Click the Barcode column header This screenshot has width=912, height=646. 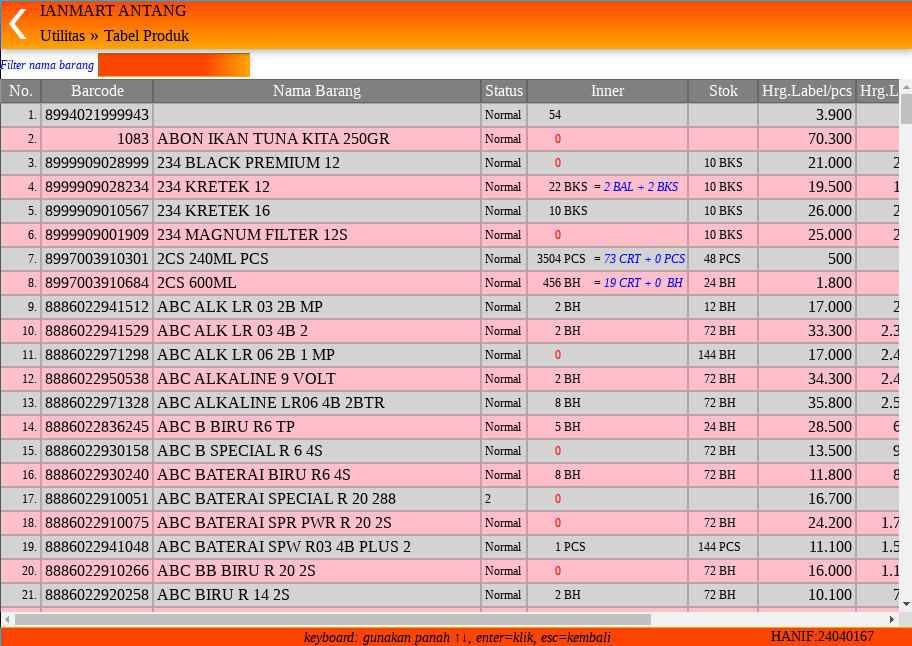pos(97,91)
